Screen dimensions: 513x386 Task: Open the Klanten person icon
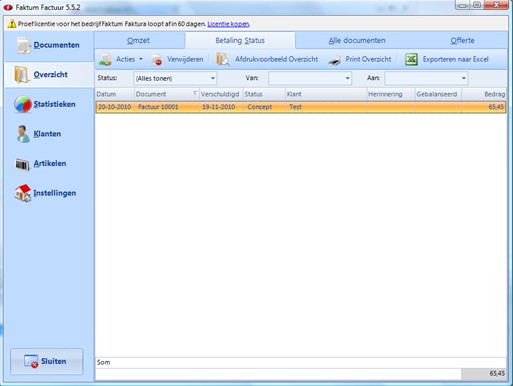click(23, 134)
